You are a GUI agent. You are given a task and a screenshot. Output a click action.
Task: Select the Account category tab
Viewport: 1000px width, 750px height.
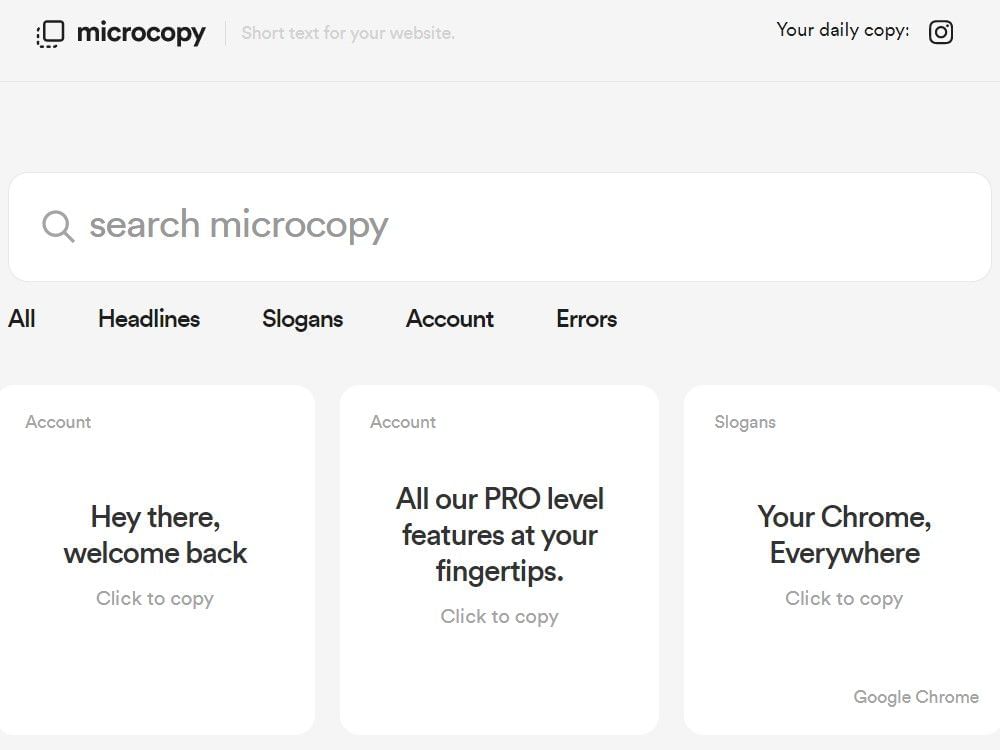tap(449, 318)
